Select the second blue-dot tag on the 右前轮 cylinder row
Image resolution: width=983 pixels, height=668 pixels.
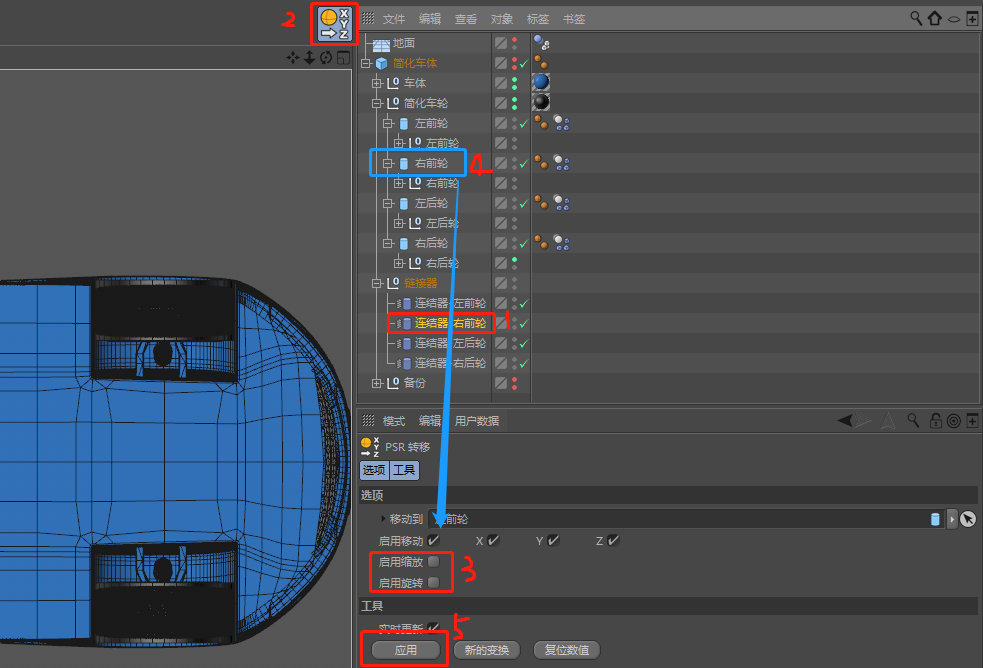coord(561,163)
